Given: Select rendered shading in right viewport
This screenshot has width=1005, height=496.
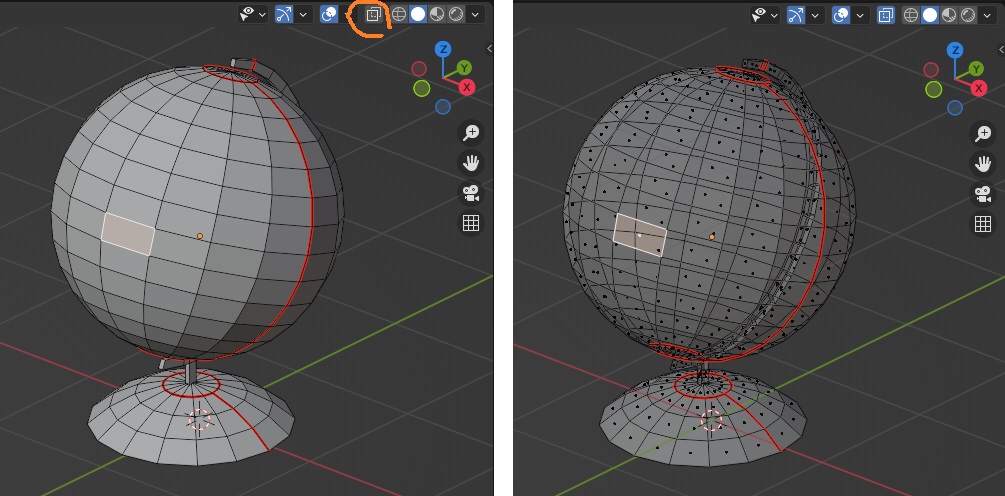Looking at the screenshot, I should pos(968,14).
